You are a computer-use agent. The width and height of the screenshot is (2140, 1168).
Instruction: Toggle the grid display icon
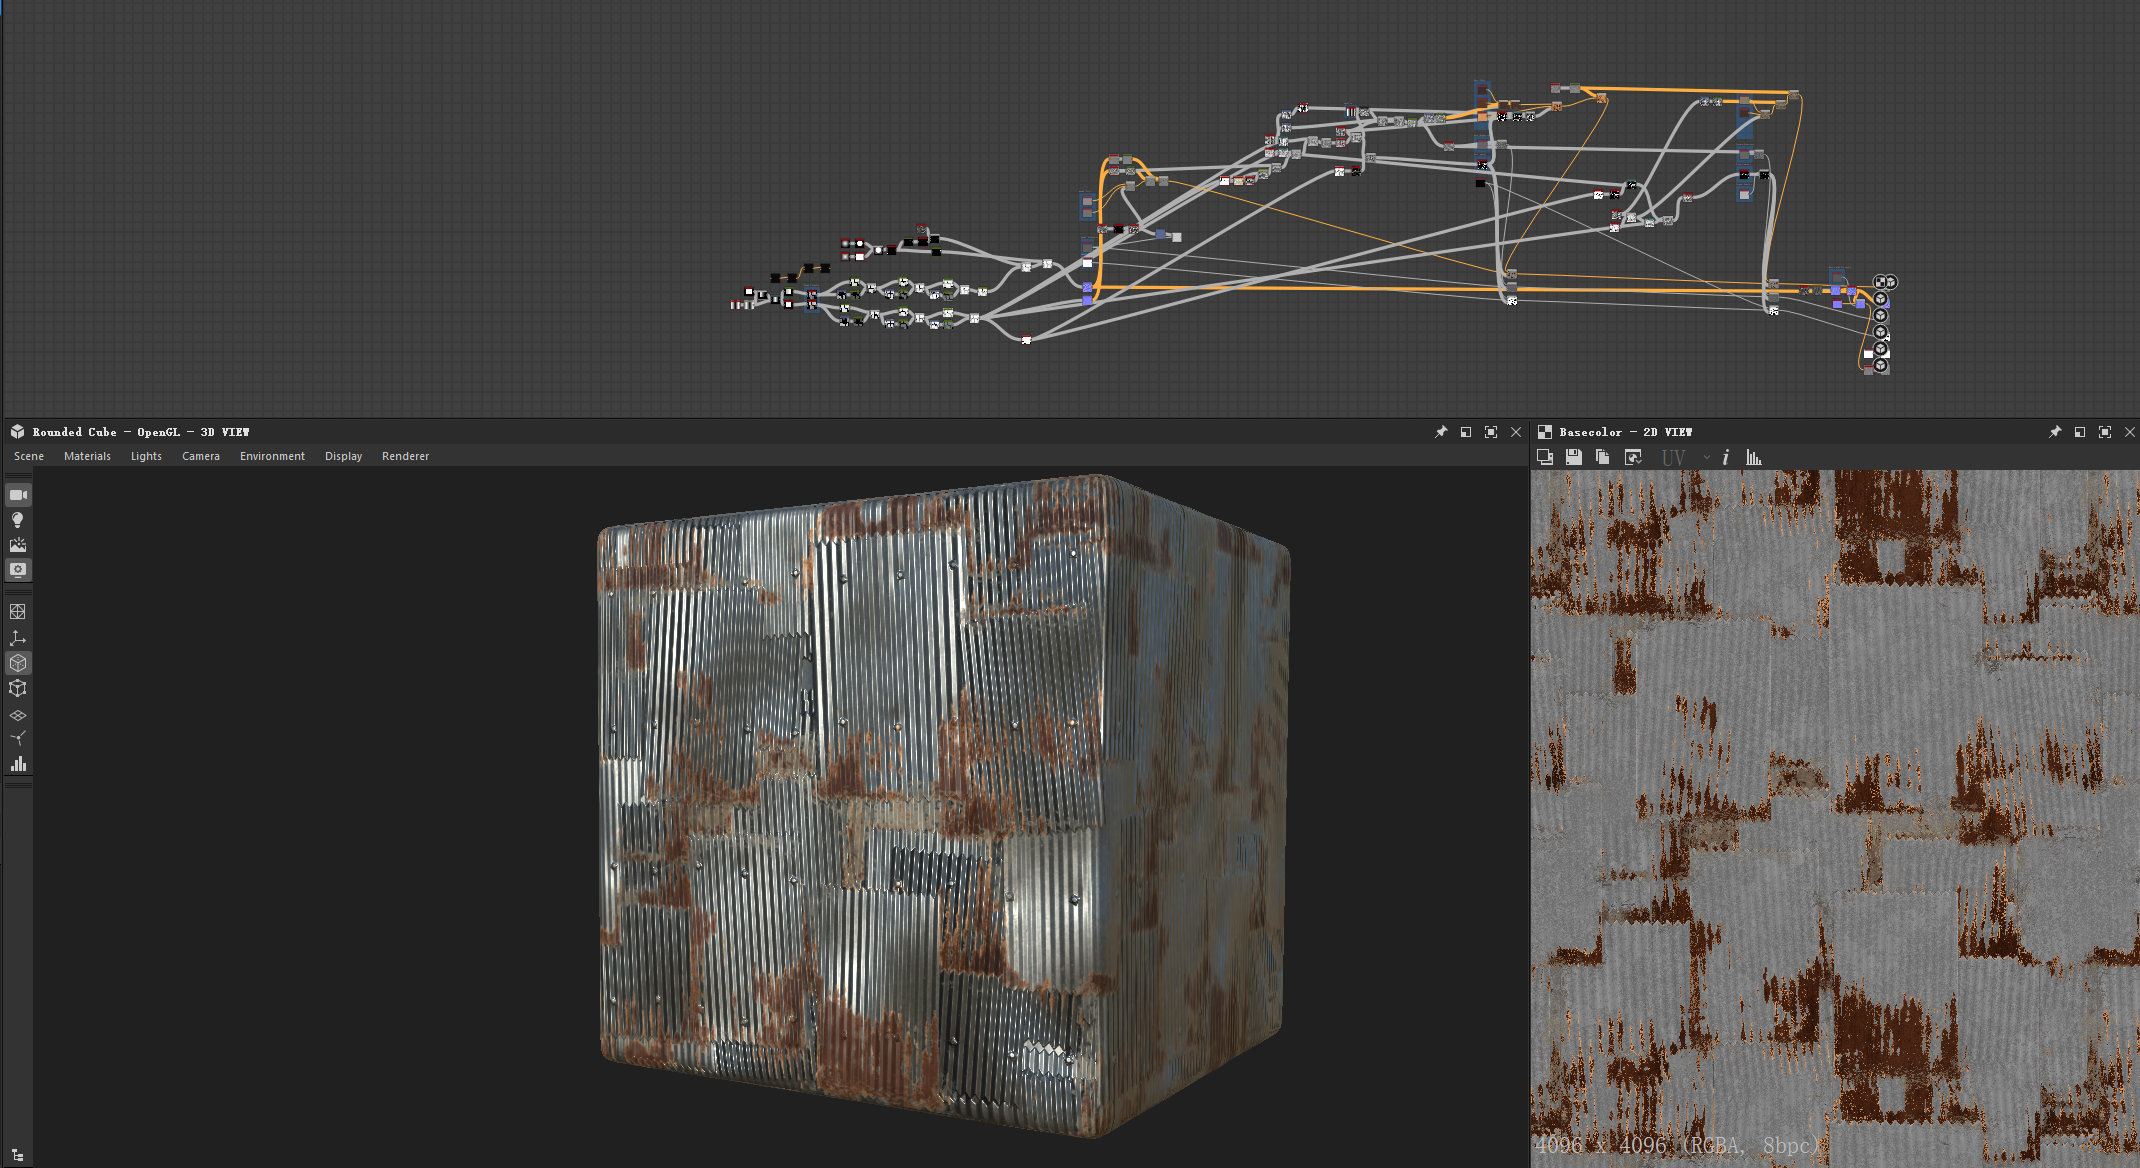pyautogui.click(x=18, y=611)
